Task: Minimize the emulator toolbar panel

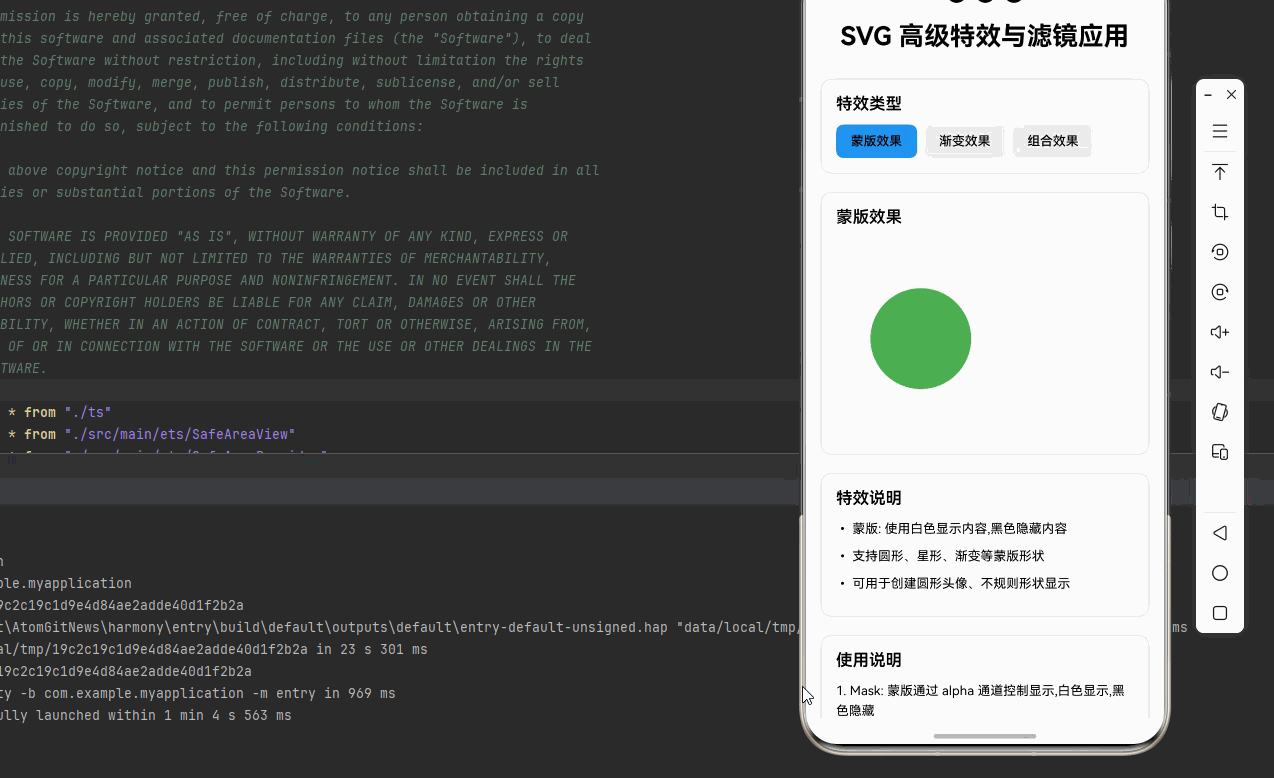Action: click(x=1208, y=94)
